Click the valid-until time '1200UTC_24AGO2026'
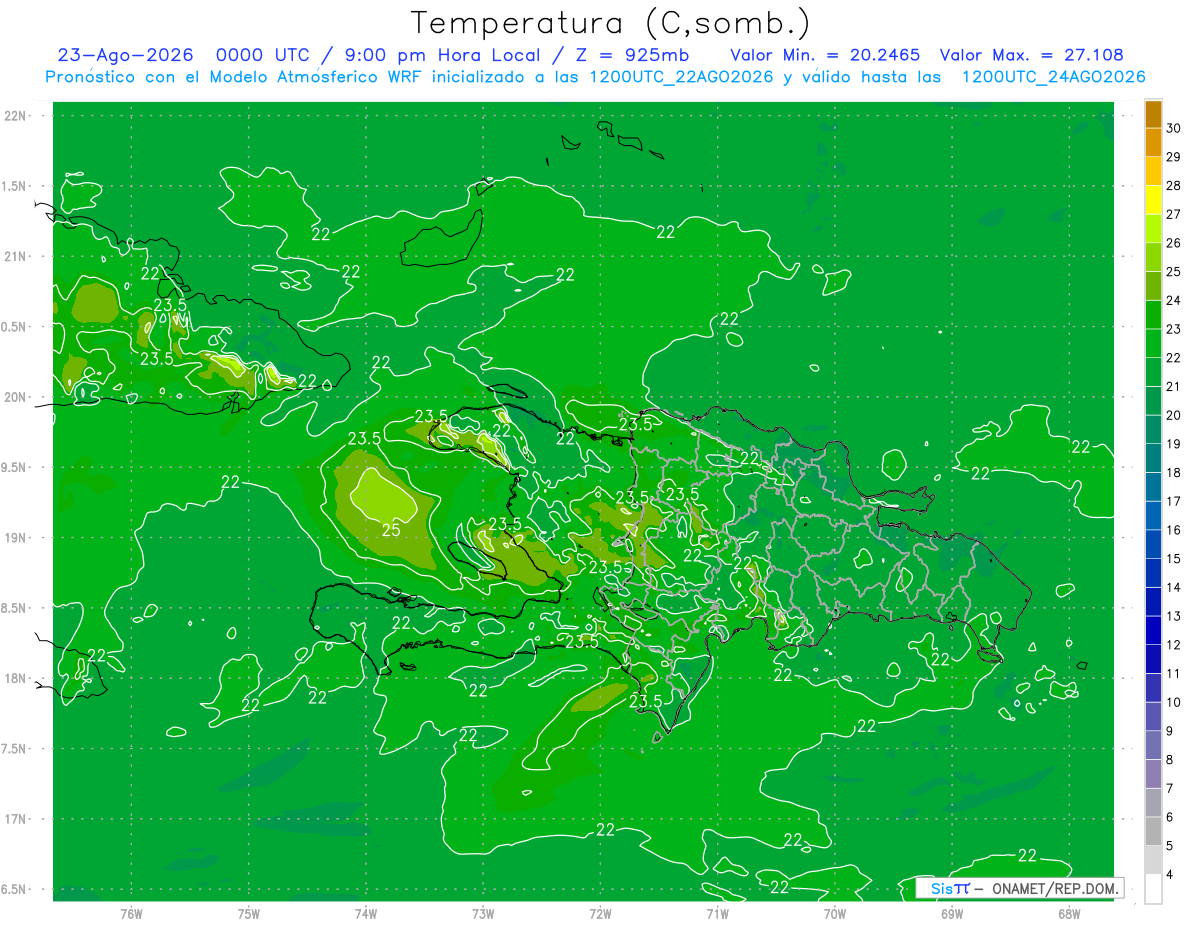This screenshot has height=927, width=1200. point(1053,77)
